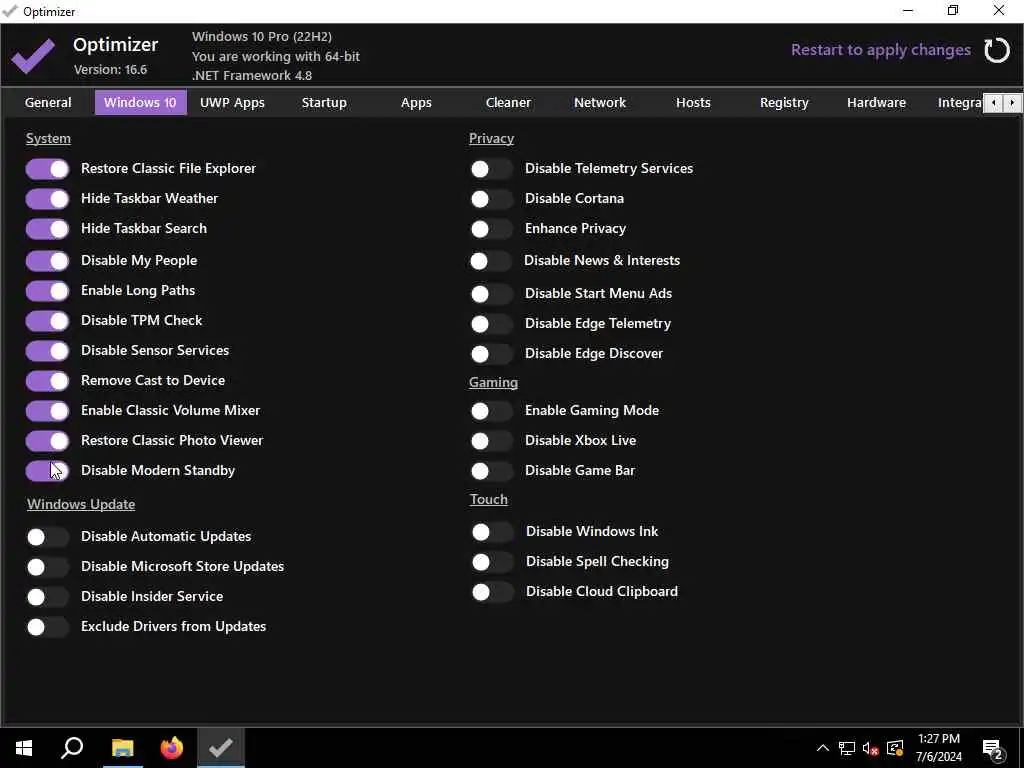Open Windows Start menu
This screenshot has width=1024, height=768.
pos(24,748)
